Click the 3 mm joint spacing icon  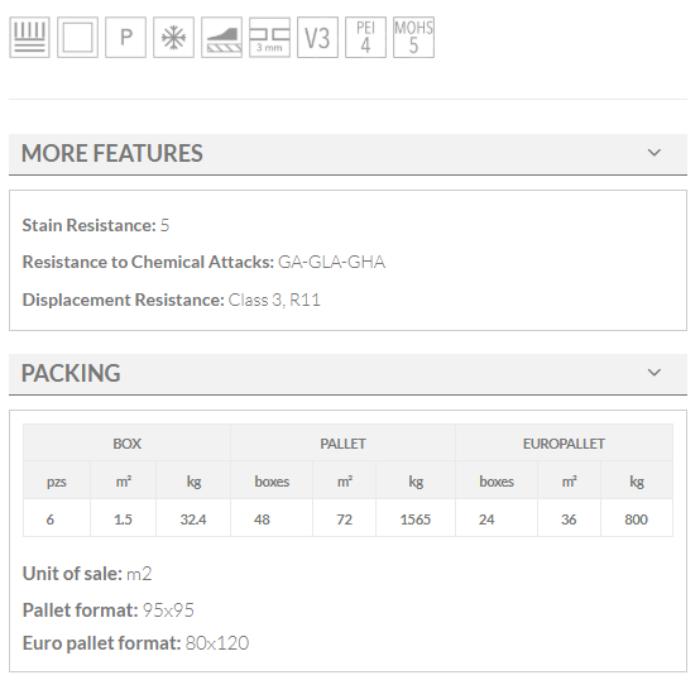269,39
